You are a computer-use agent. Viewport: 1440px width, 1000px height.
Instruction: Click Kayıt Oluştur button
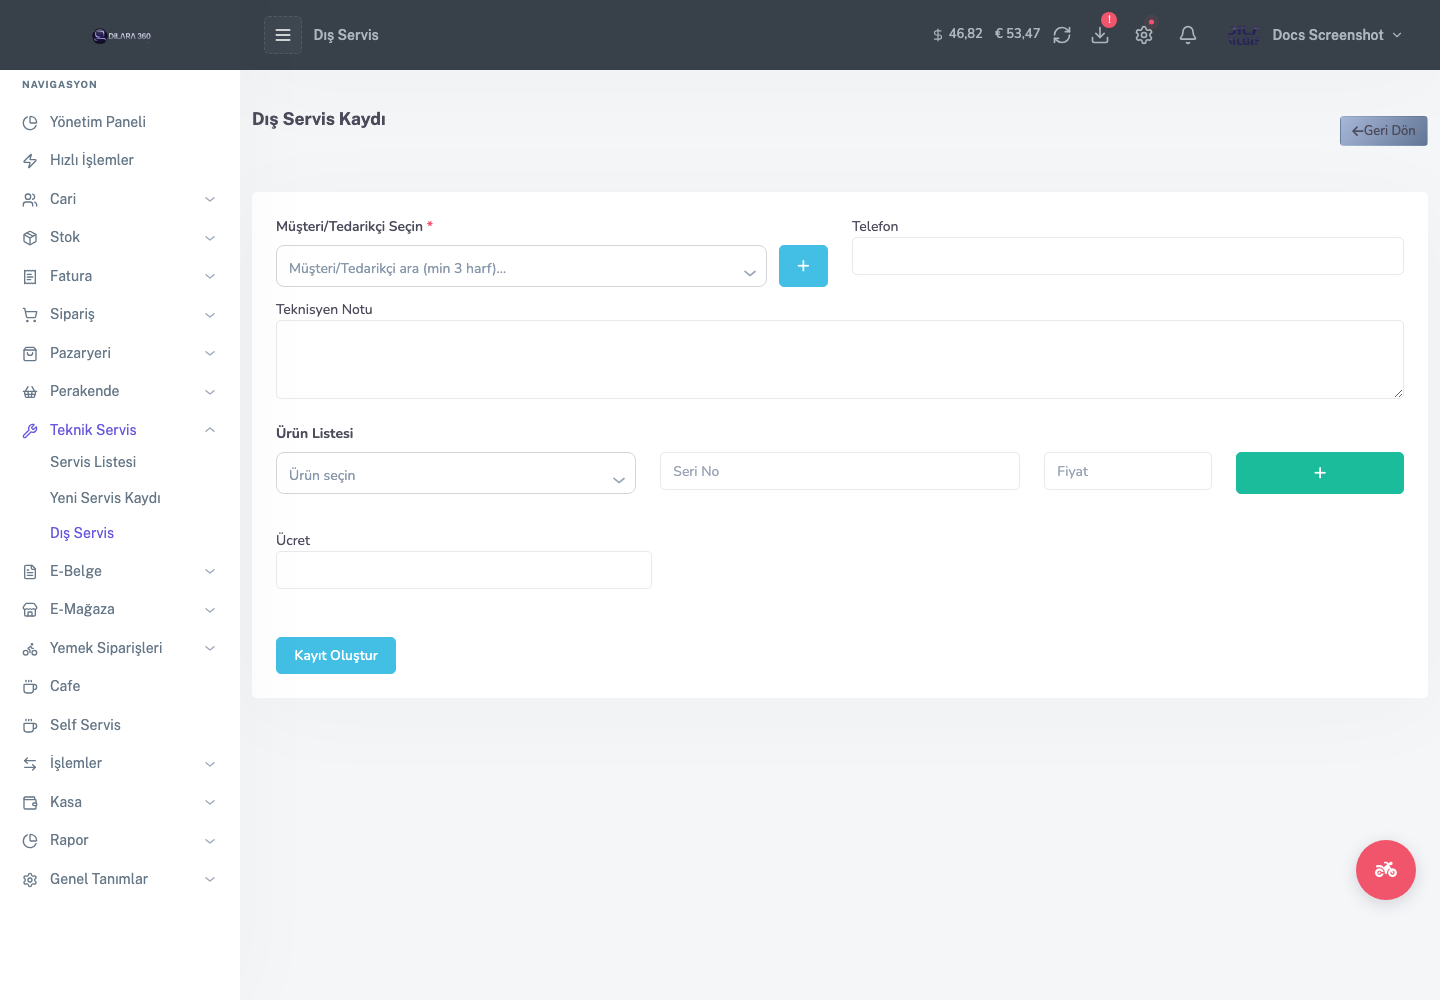point(336,656)
